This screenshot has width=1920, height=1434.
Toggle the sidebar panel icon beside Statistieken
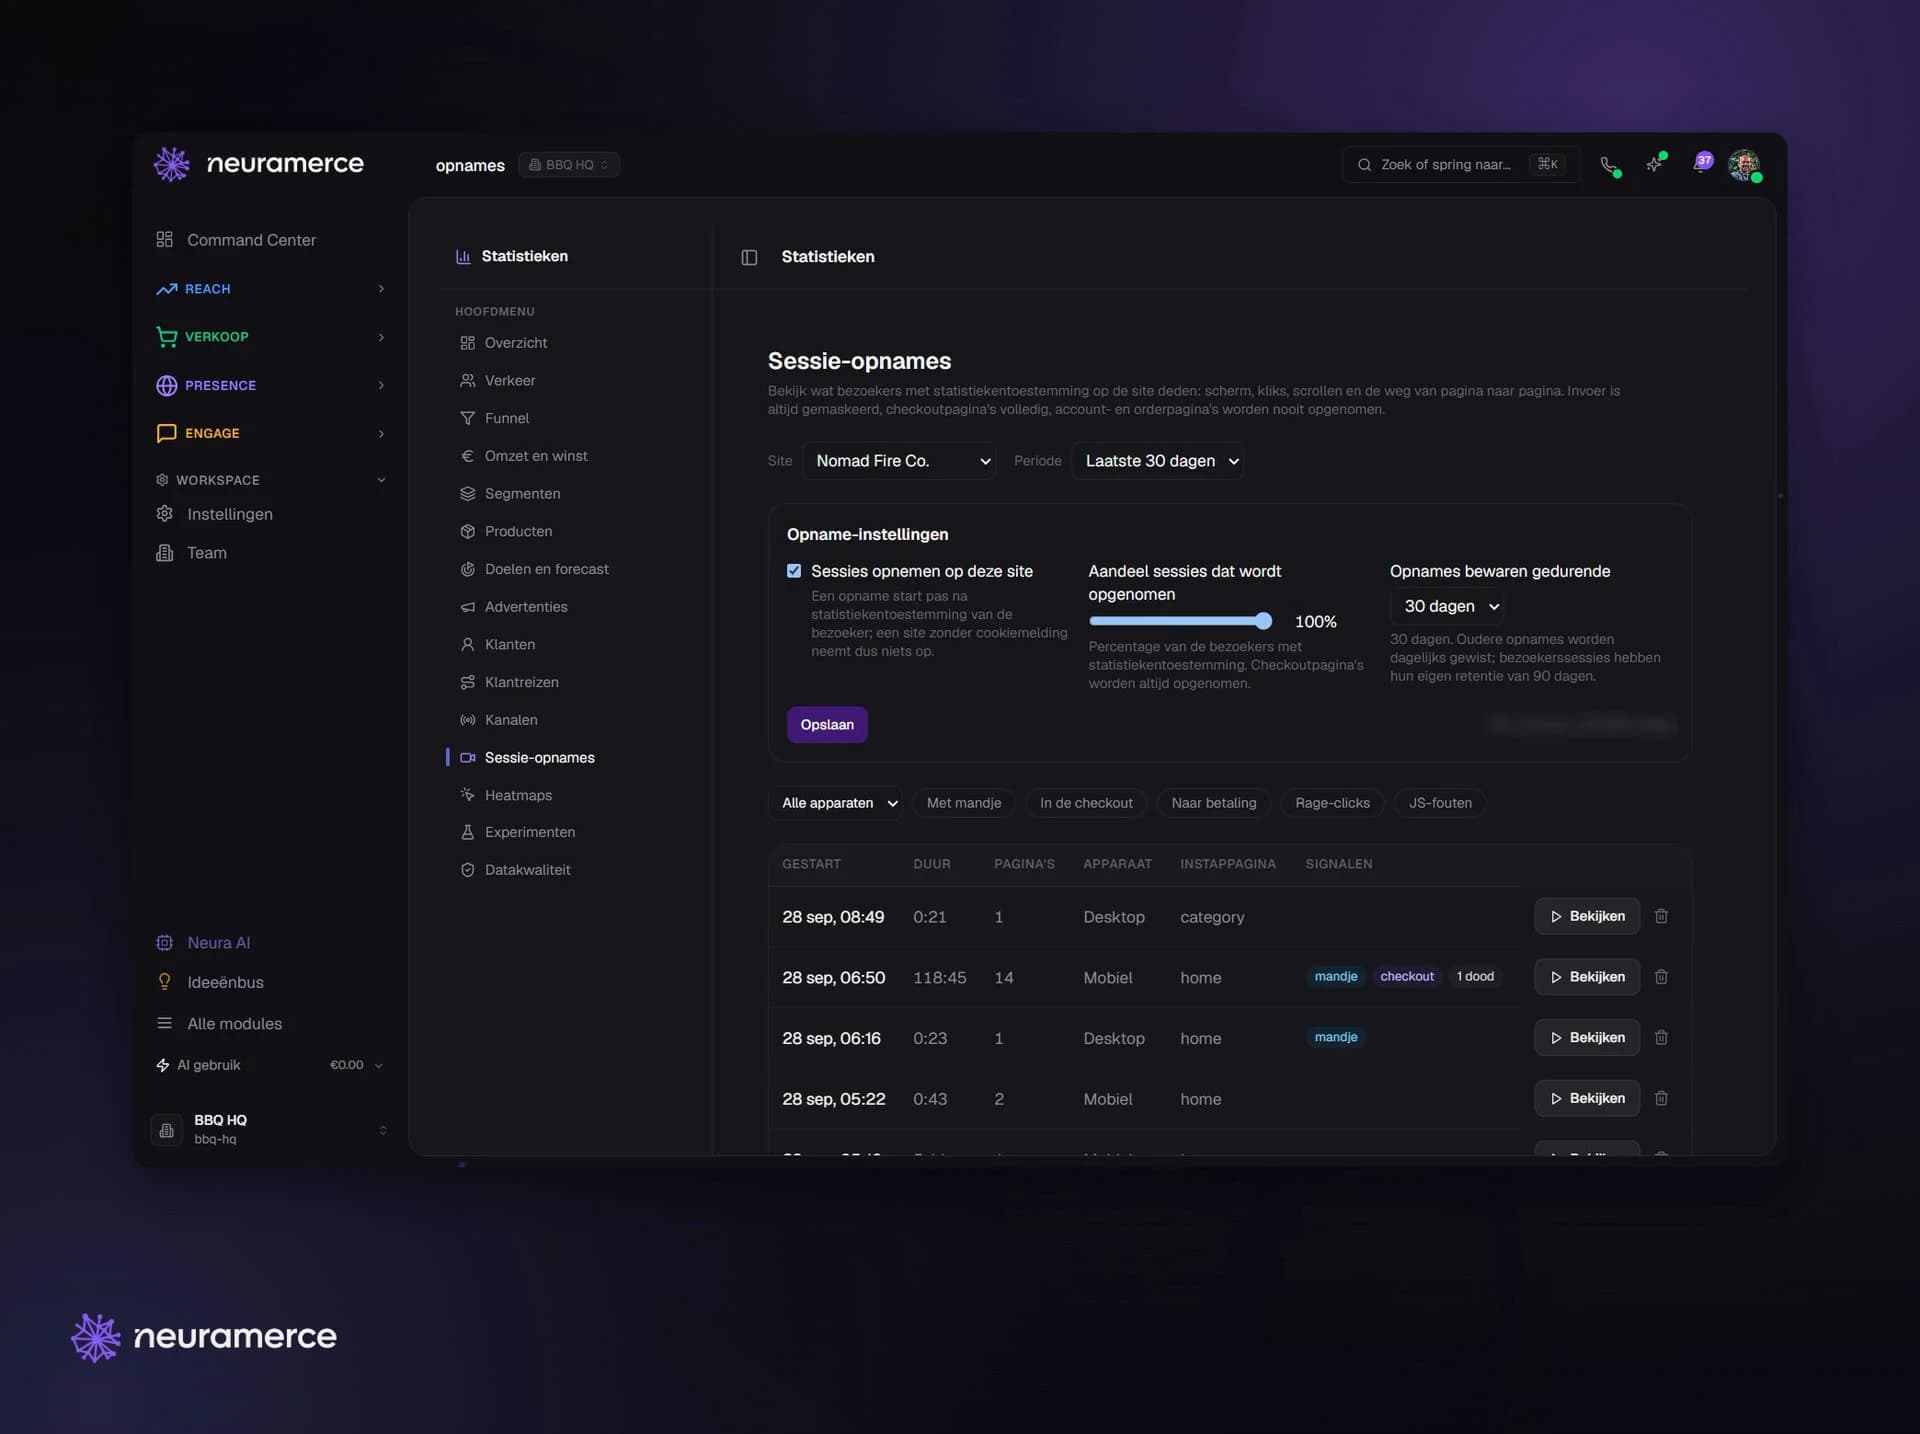(x=749, y=257)
